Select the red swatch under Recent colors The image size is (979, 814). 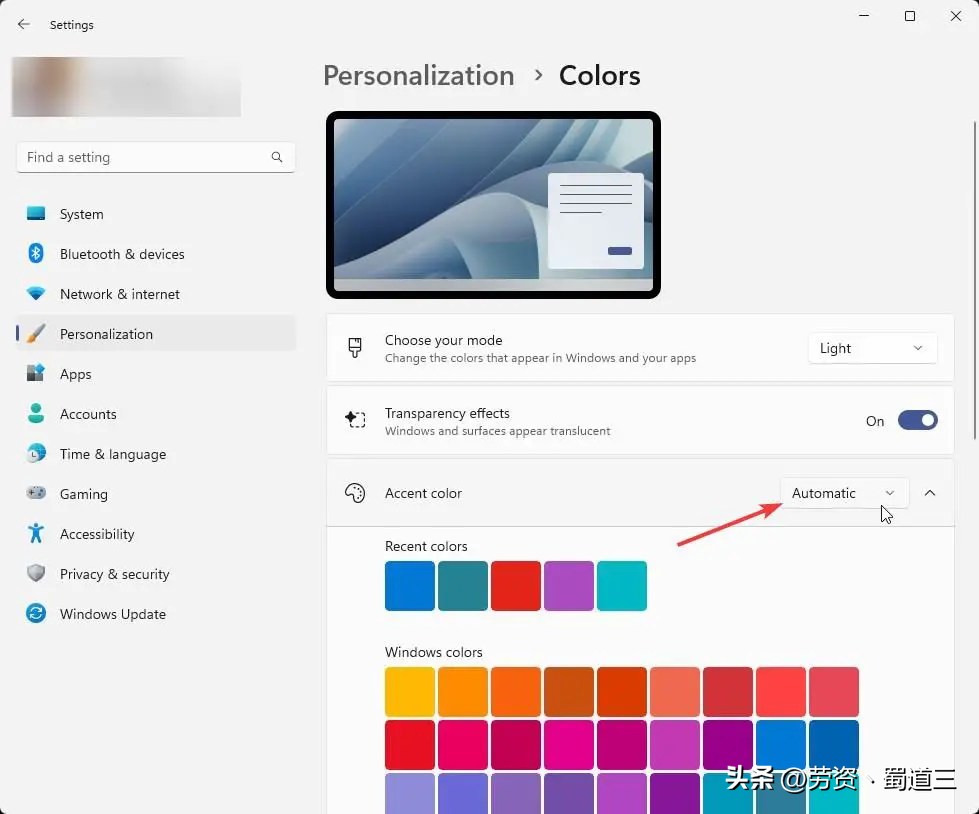[x=515, y=585]
